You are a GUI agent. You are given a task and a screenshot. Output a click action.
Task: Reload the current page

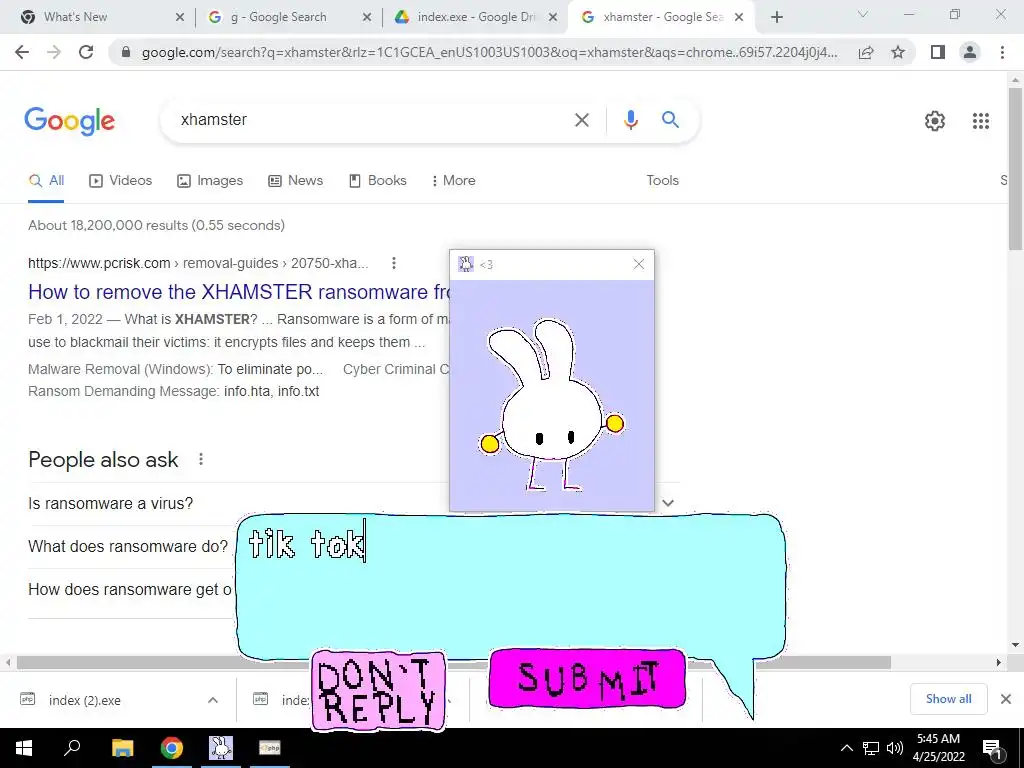point(86,52)
